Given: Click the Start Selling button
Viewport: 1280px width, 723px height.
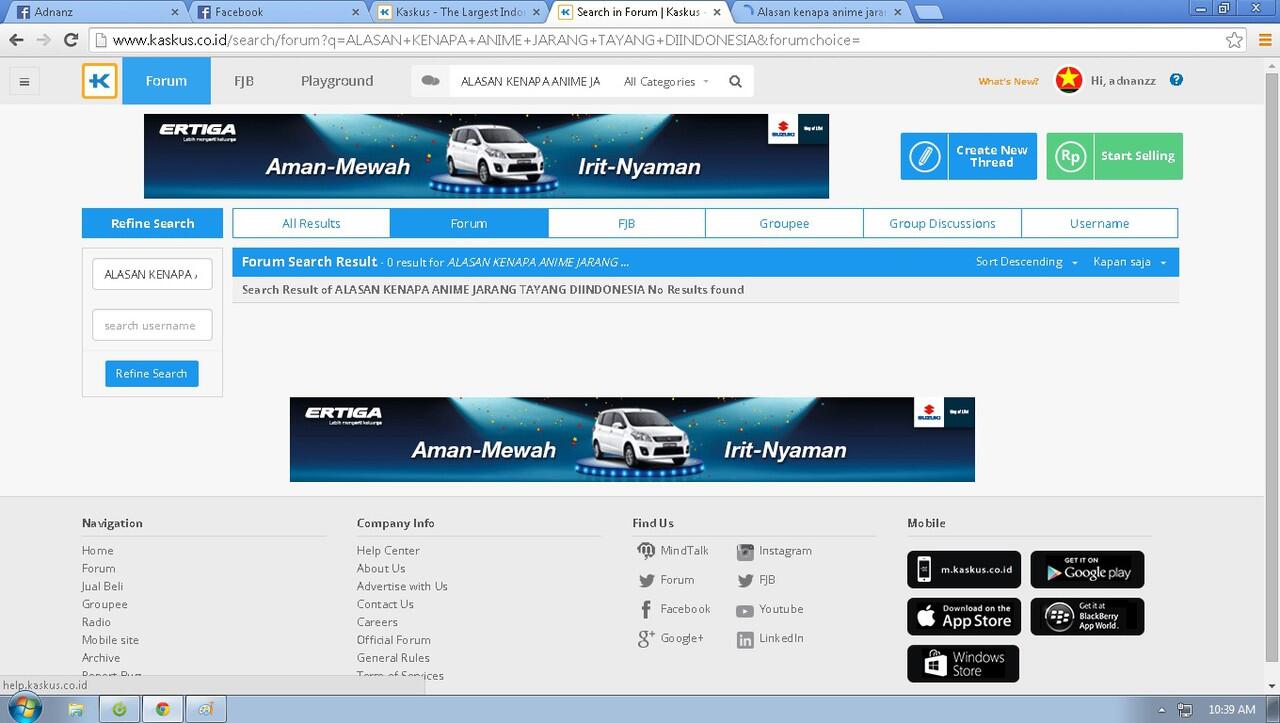Looking at the screenshot, I should click(x=1114, y=156).
